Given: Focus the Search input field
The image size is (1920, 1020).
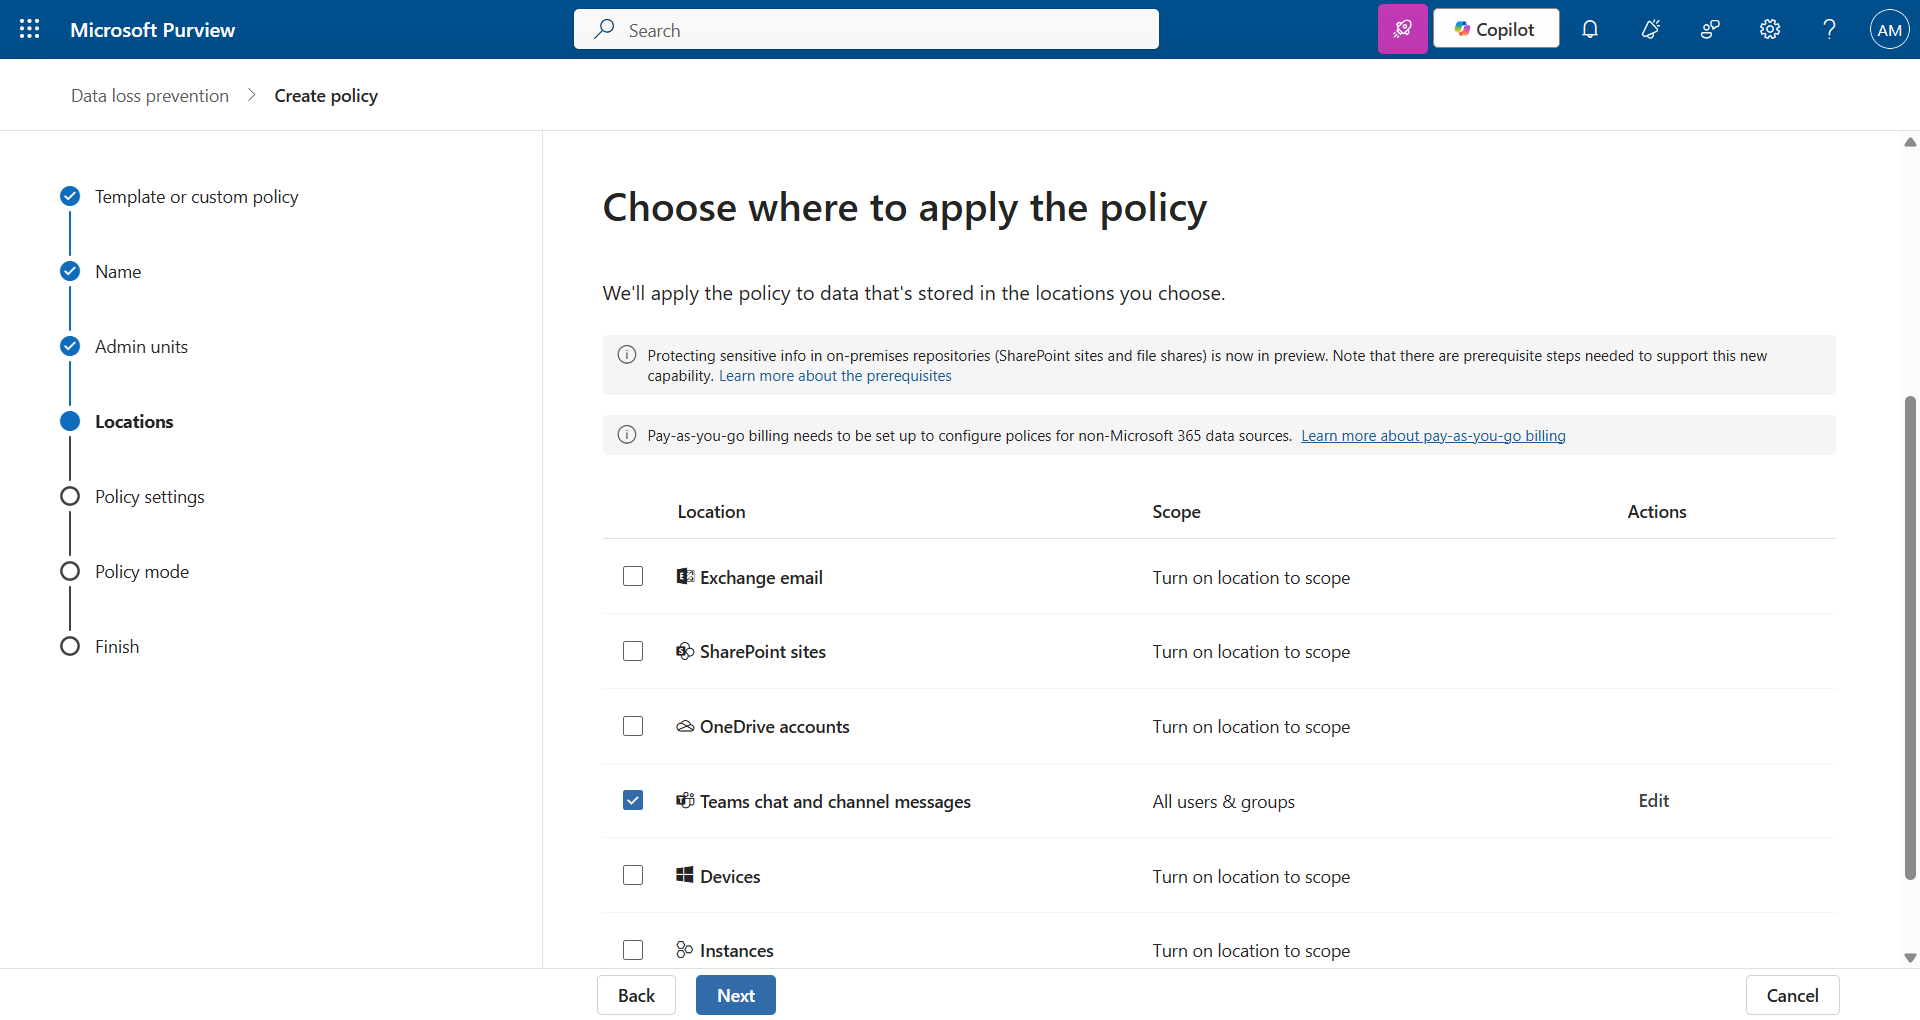Looking at the screenshot, I should [866, 30].
